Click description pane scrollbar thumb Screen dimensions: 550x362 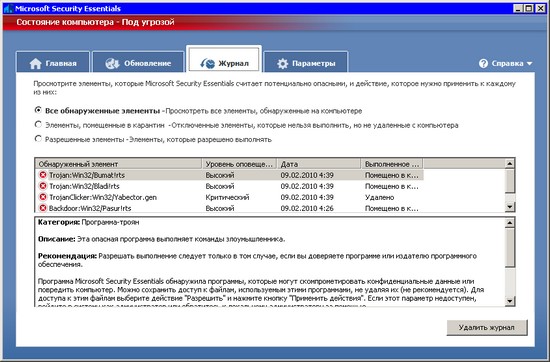click(510, 247)
